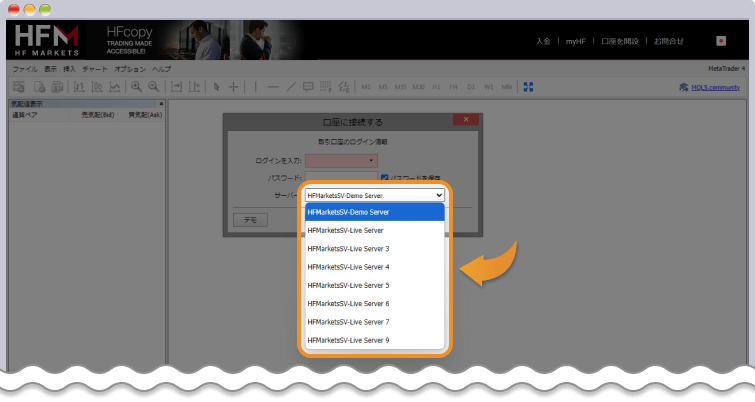Choose HFMarketsSV-Live Server 7

pos(375,322)
